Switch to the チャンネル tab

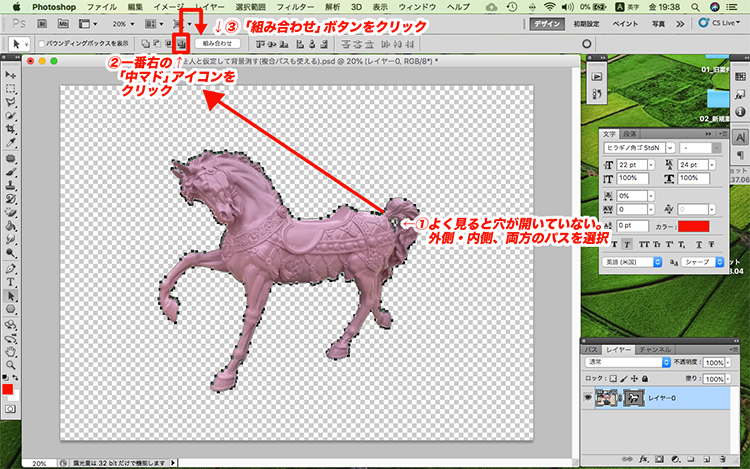pos(655,349)
